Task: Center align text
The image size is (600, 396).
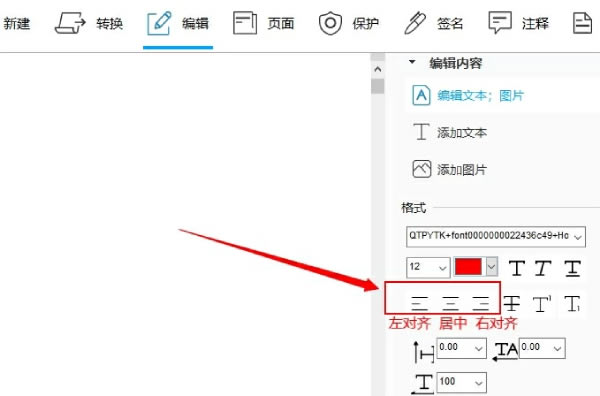Action: [x=450, y=303]
